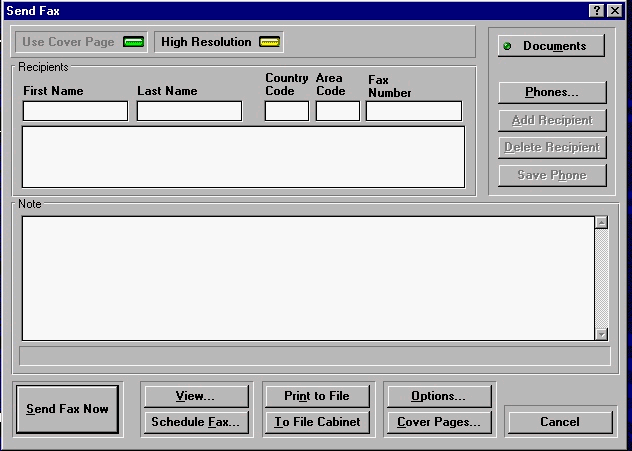632x451 pixels.
Task: Focus the Last Name text box
Action: click(x=189, y=111)
